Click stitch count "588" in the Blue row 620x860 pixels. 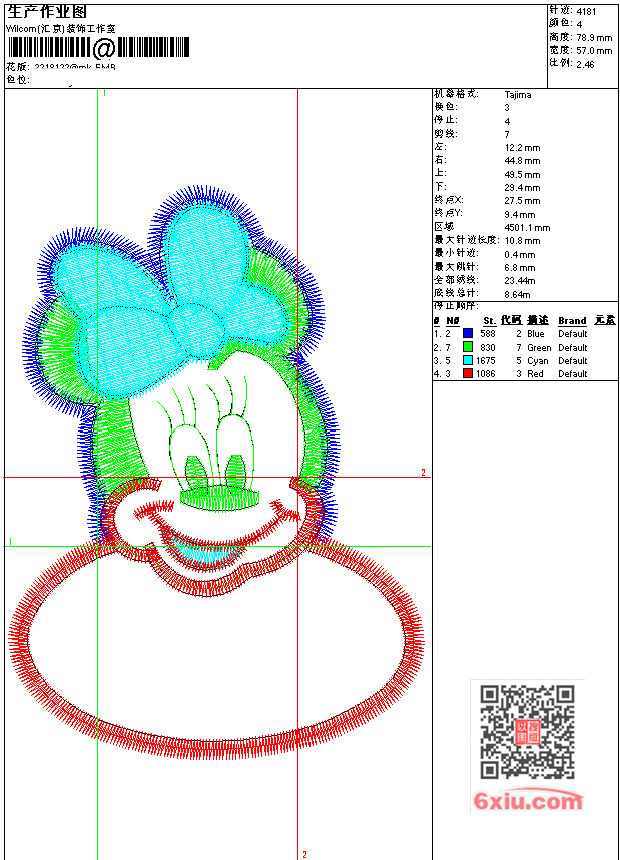488,333
